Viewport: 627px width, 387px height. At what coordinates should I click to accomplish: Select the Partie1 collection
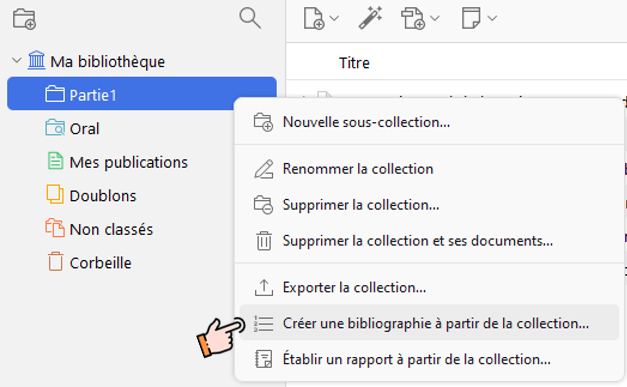tap(142, 94)
